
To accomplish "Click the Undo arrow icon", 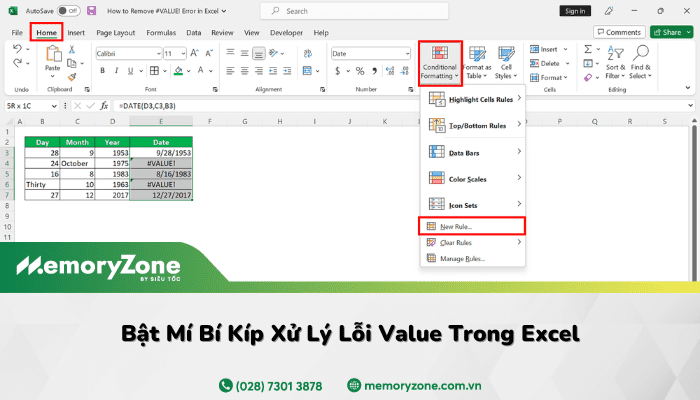I will 17,49.
